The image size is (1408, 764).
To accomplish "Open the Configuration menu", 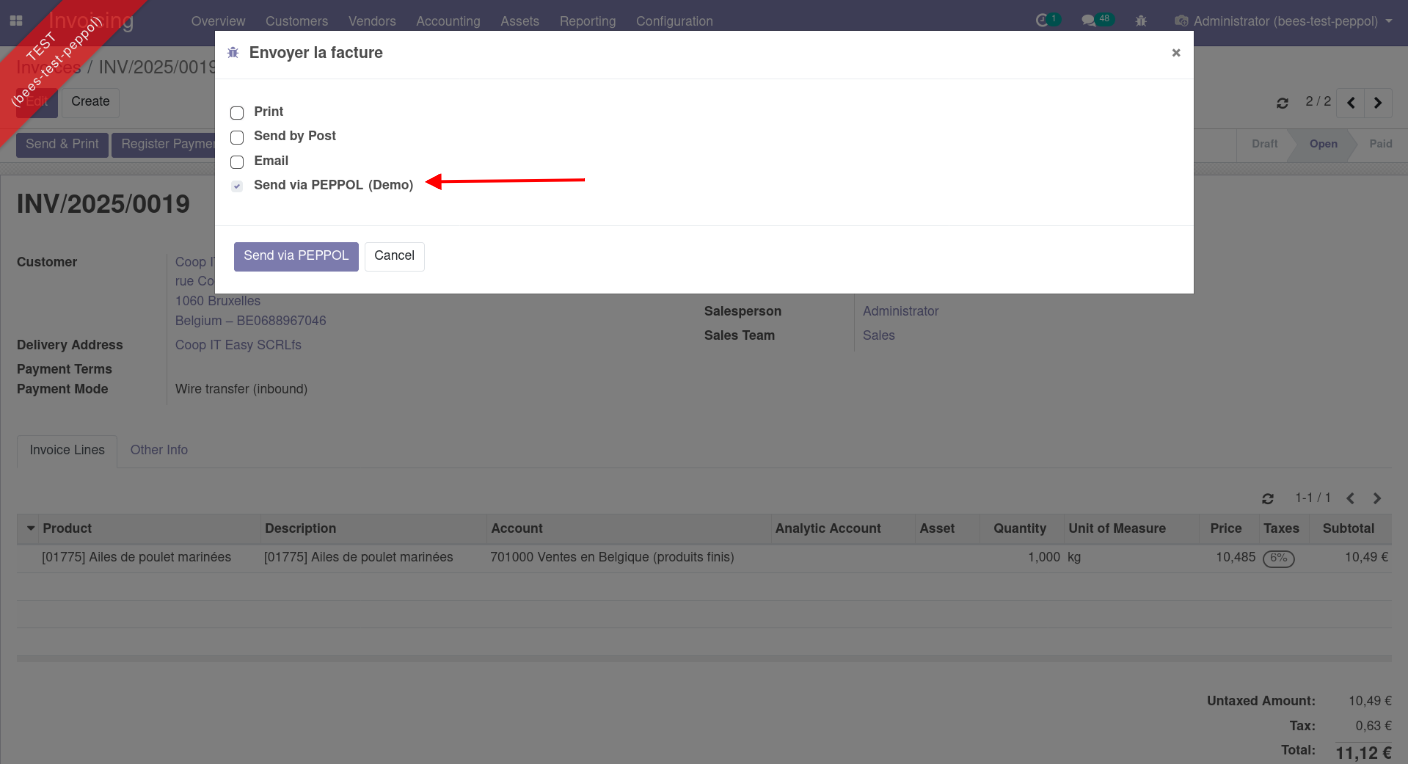I will (x=674, y=21).
